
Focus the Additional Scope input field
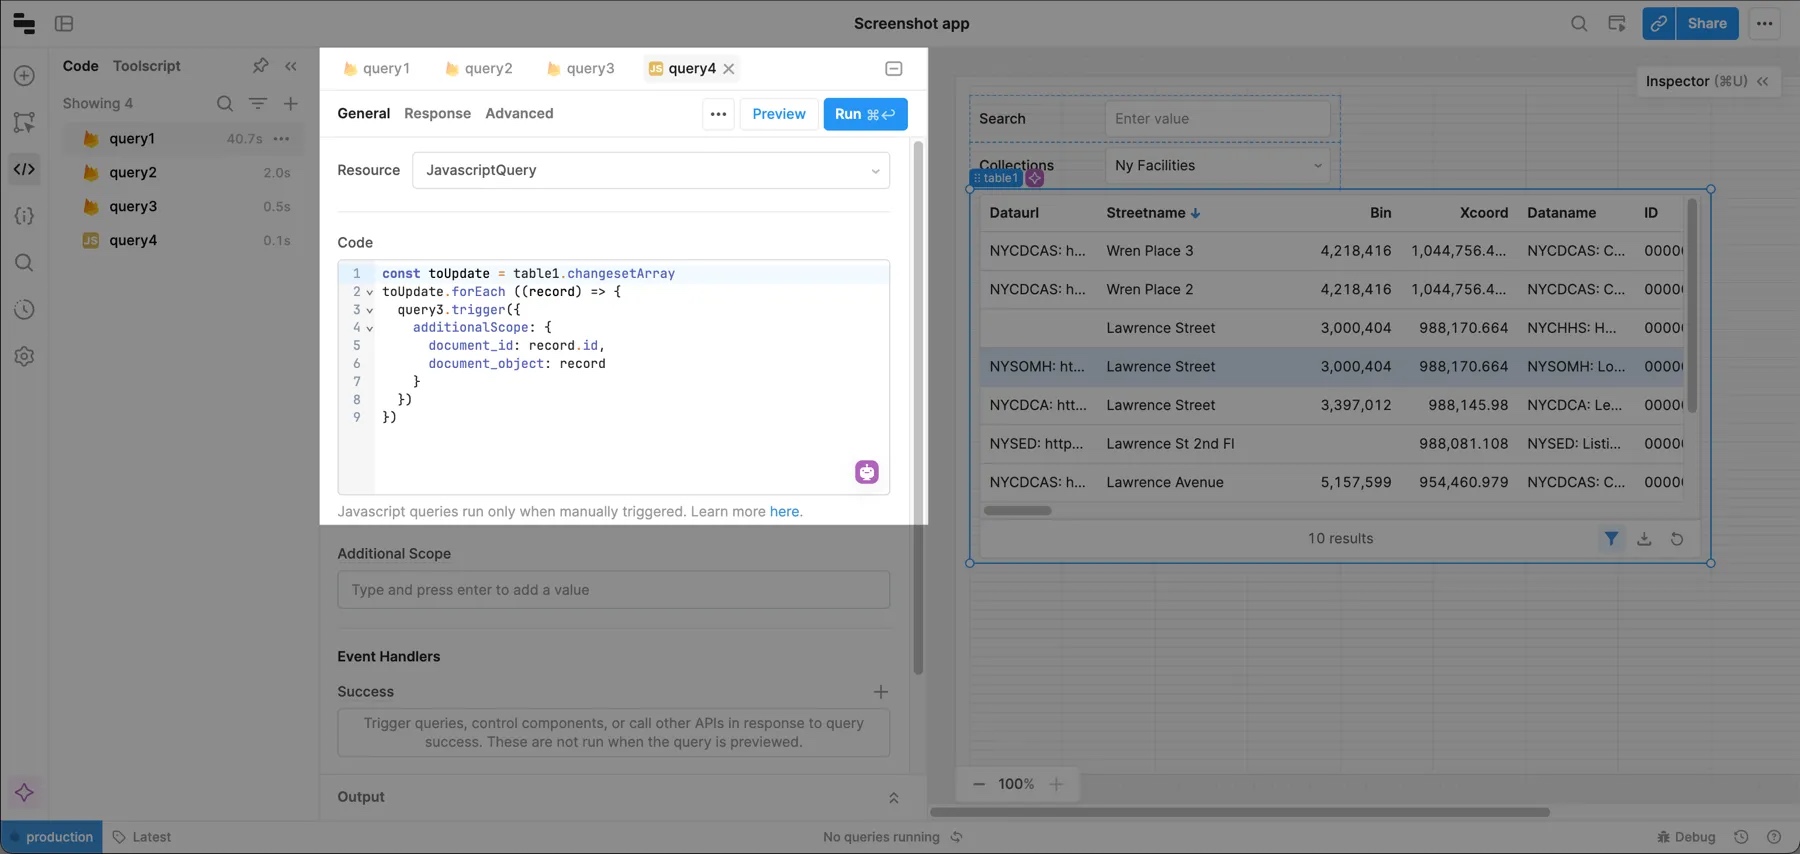(613, 590)
